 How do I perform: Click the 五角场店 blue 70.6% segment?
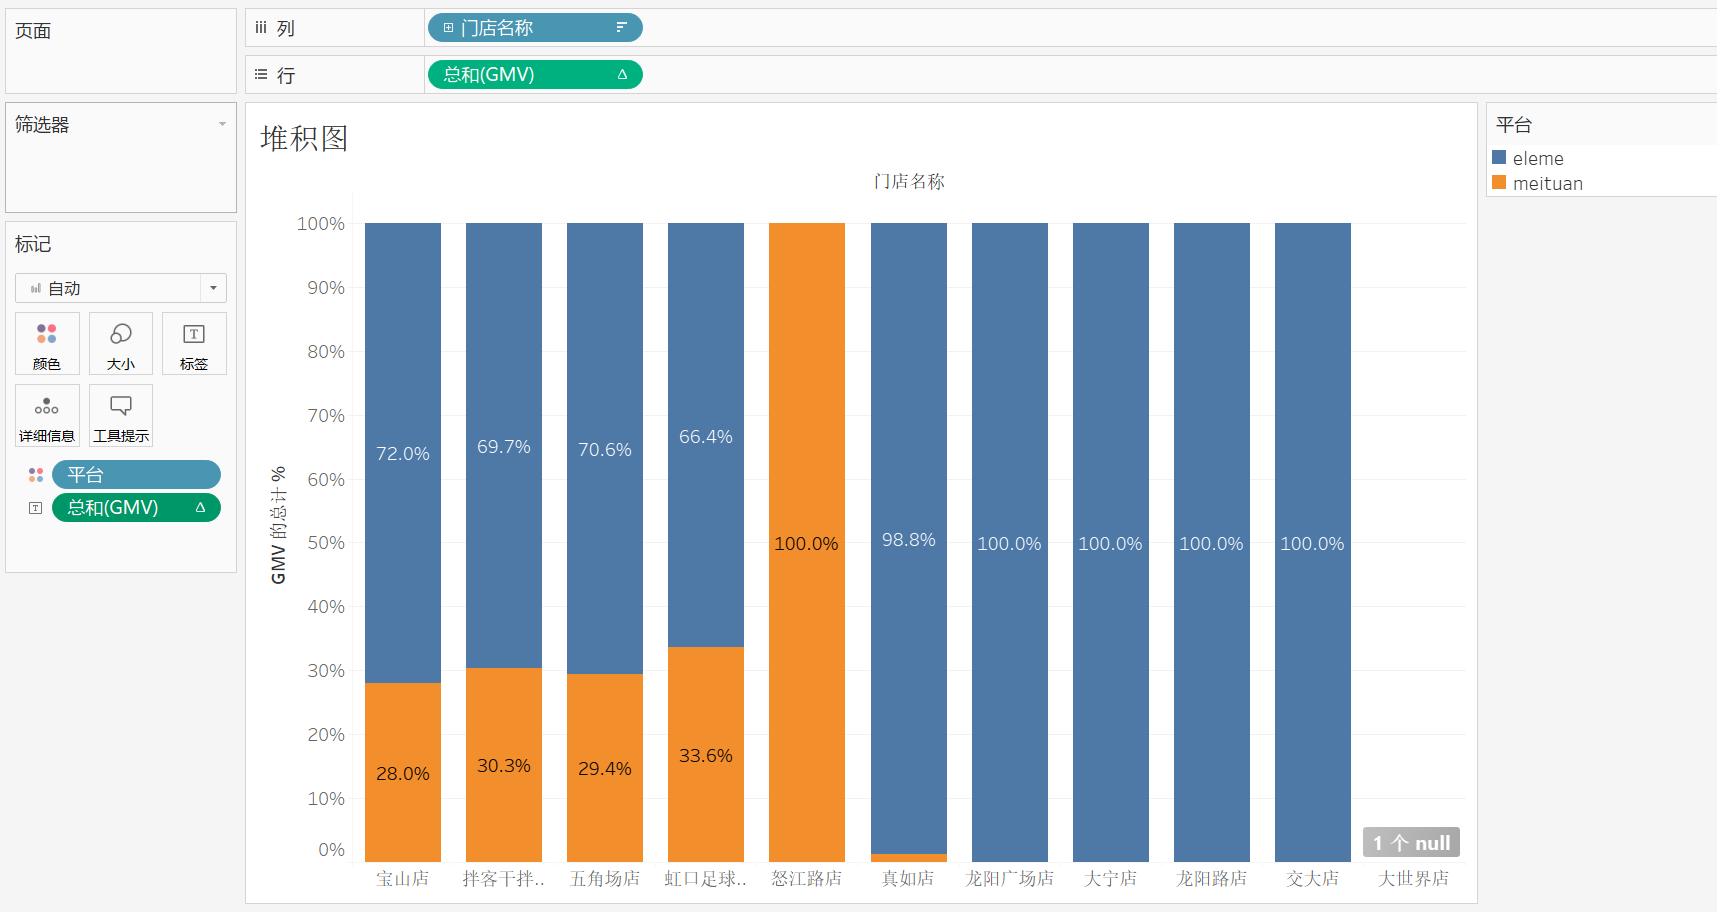[x=605, y=449]
